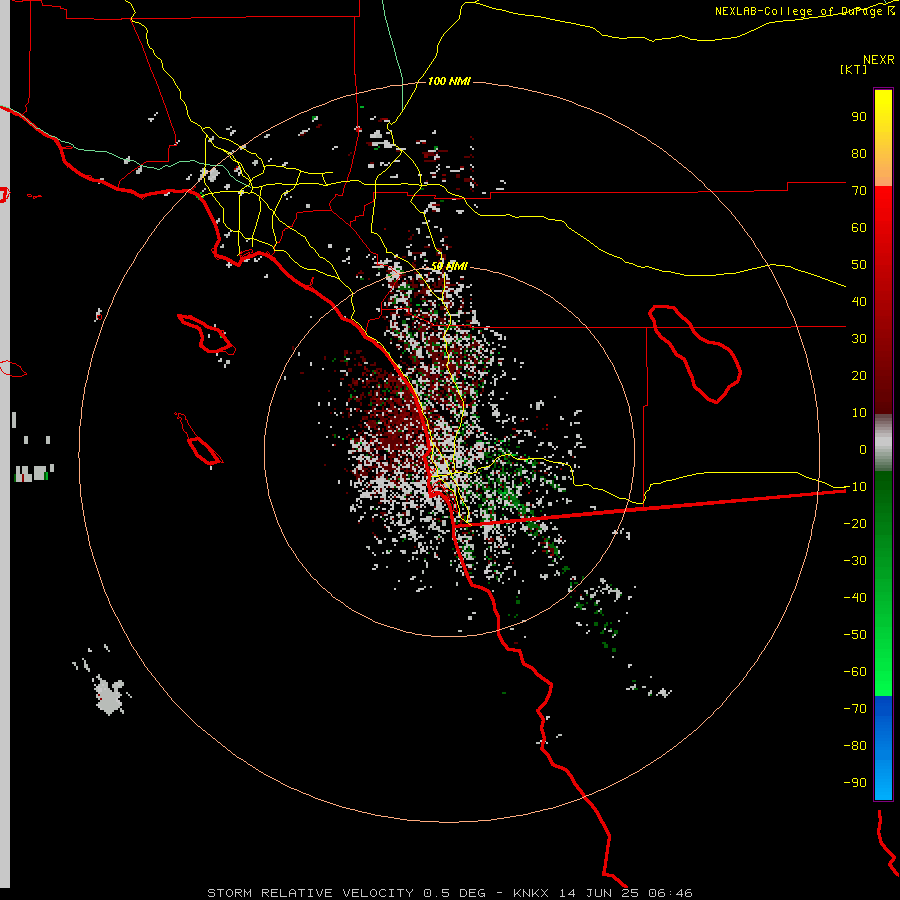Click the -50 scale value

(855, 635)
